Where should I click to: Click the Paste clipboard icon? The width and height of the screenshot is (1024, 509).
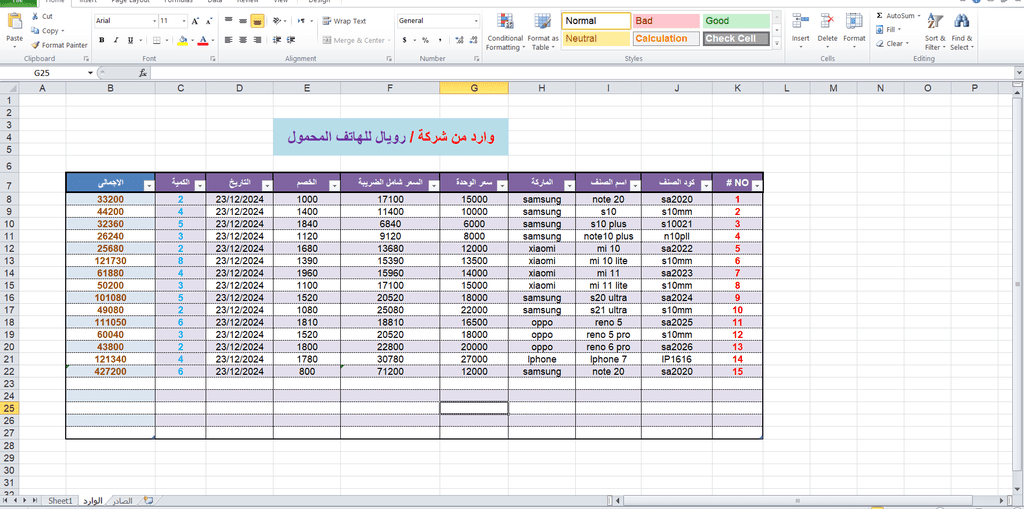pyautogui.click(x=14, y=23)
